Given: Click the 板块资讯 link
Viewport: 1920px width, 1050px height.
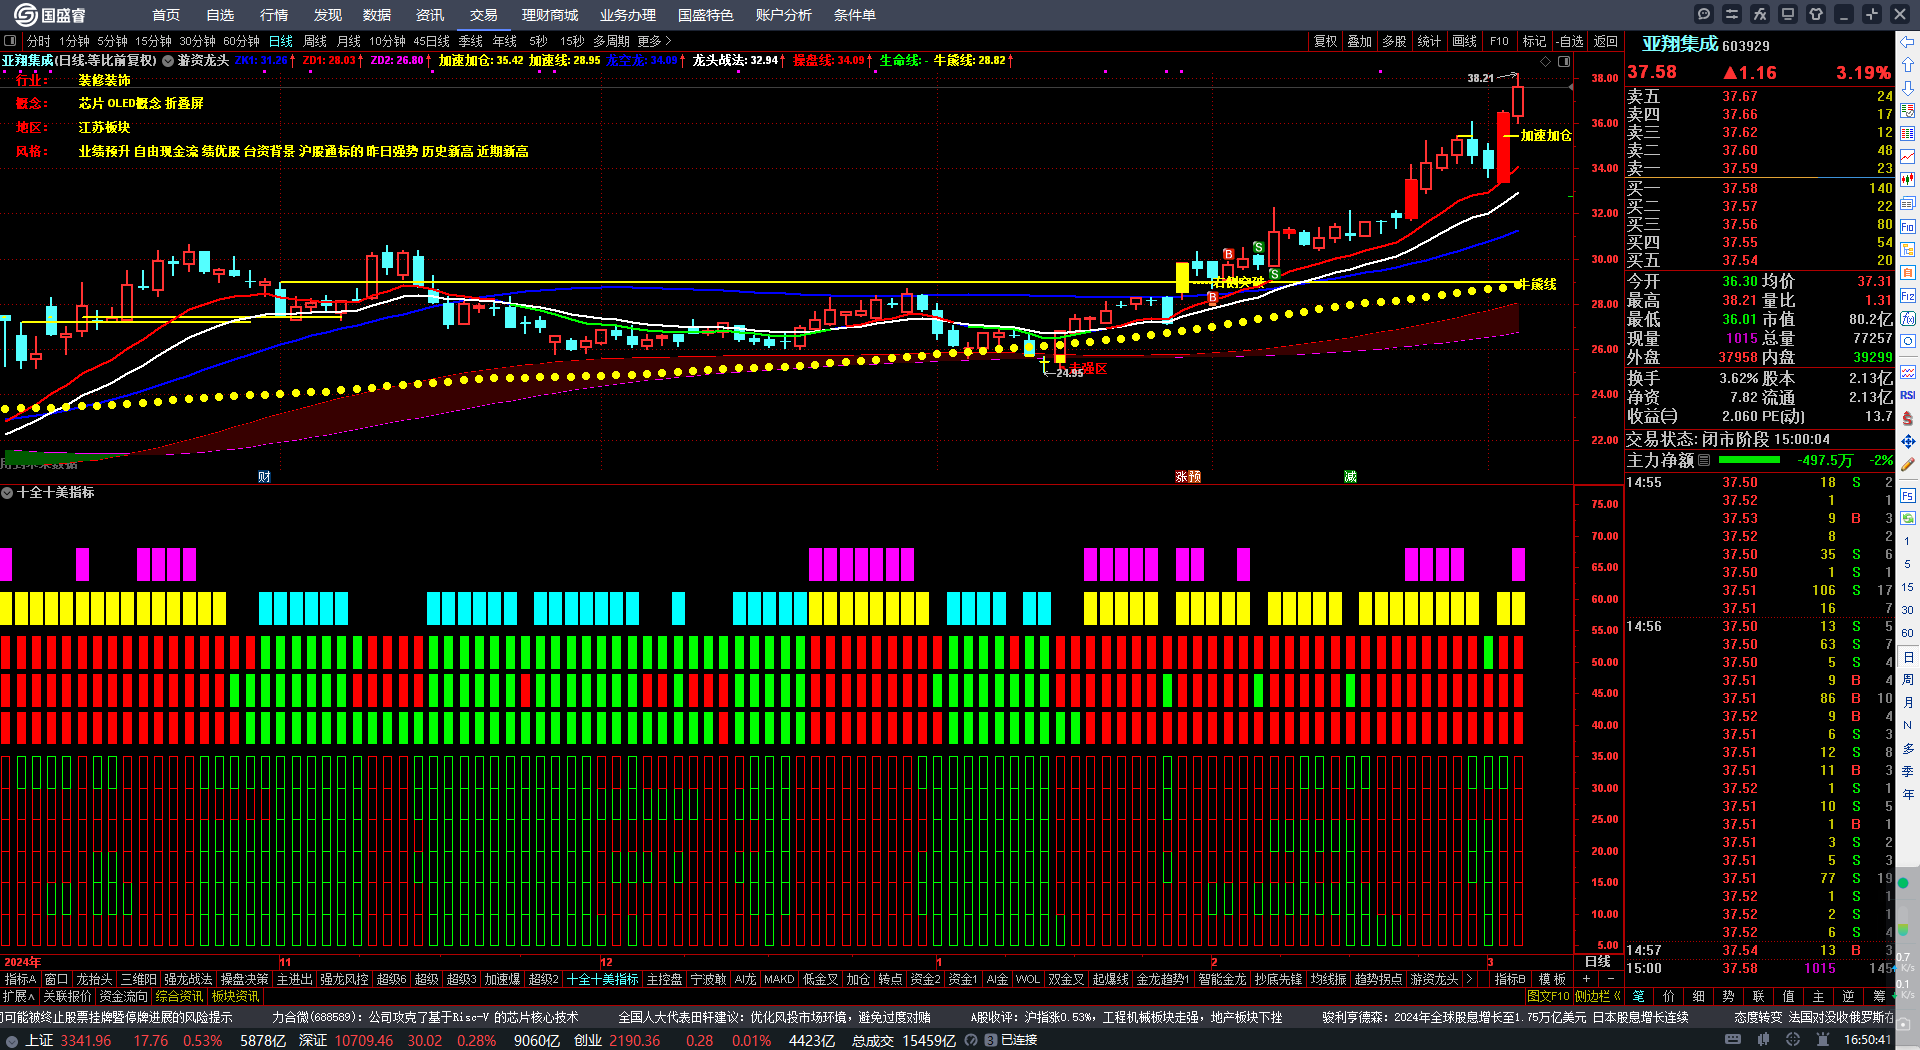Looking at the screenshot, I should click(235, 996).
